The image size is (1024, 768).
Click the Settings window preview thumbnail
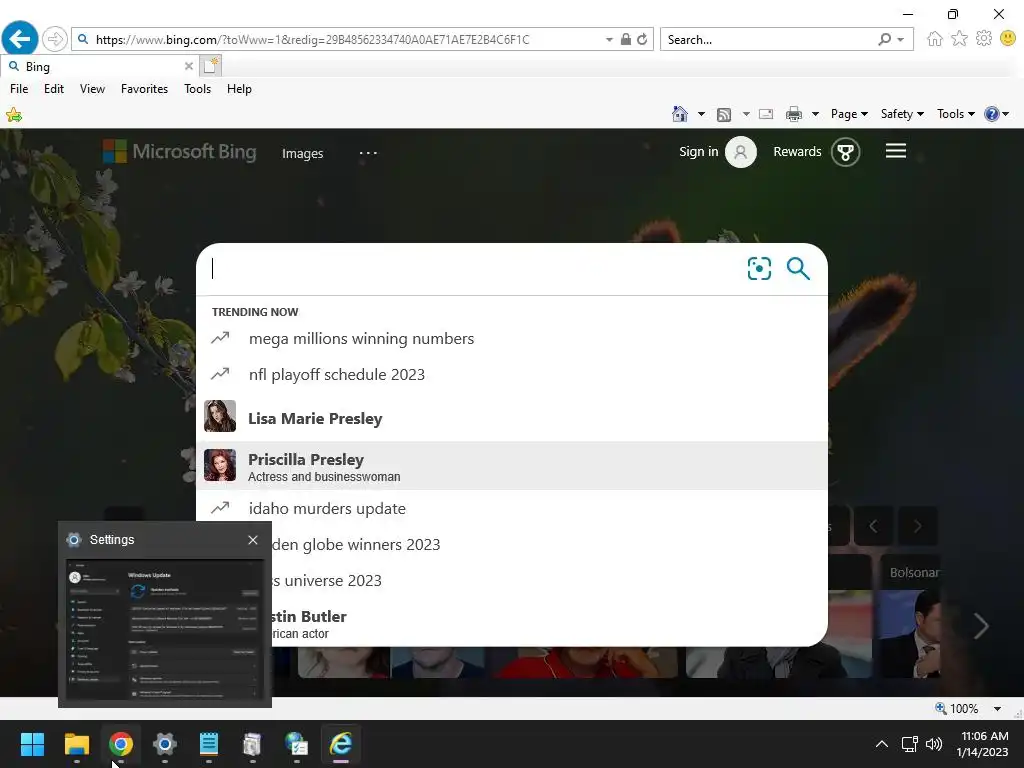(x=165, y=630)
